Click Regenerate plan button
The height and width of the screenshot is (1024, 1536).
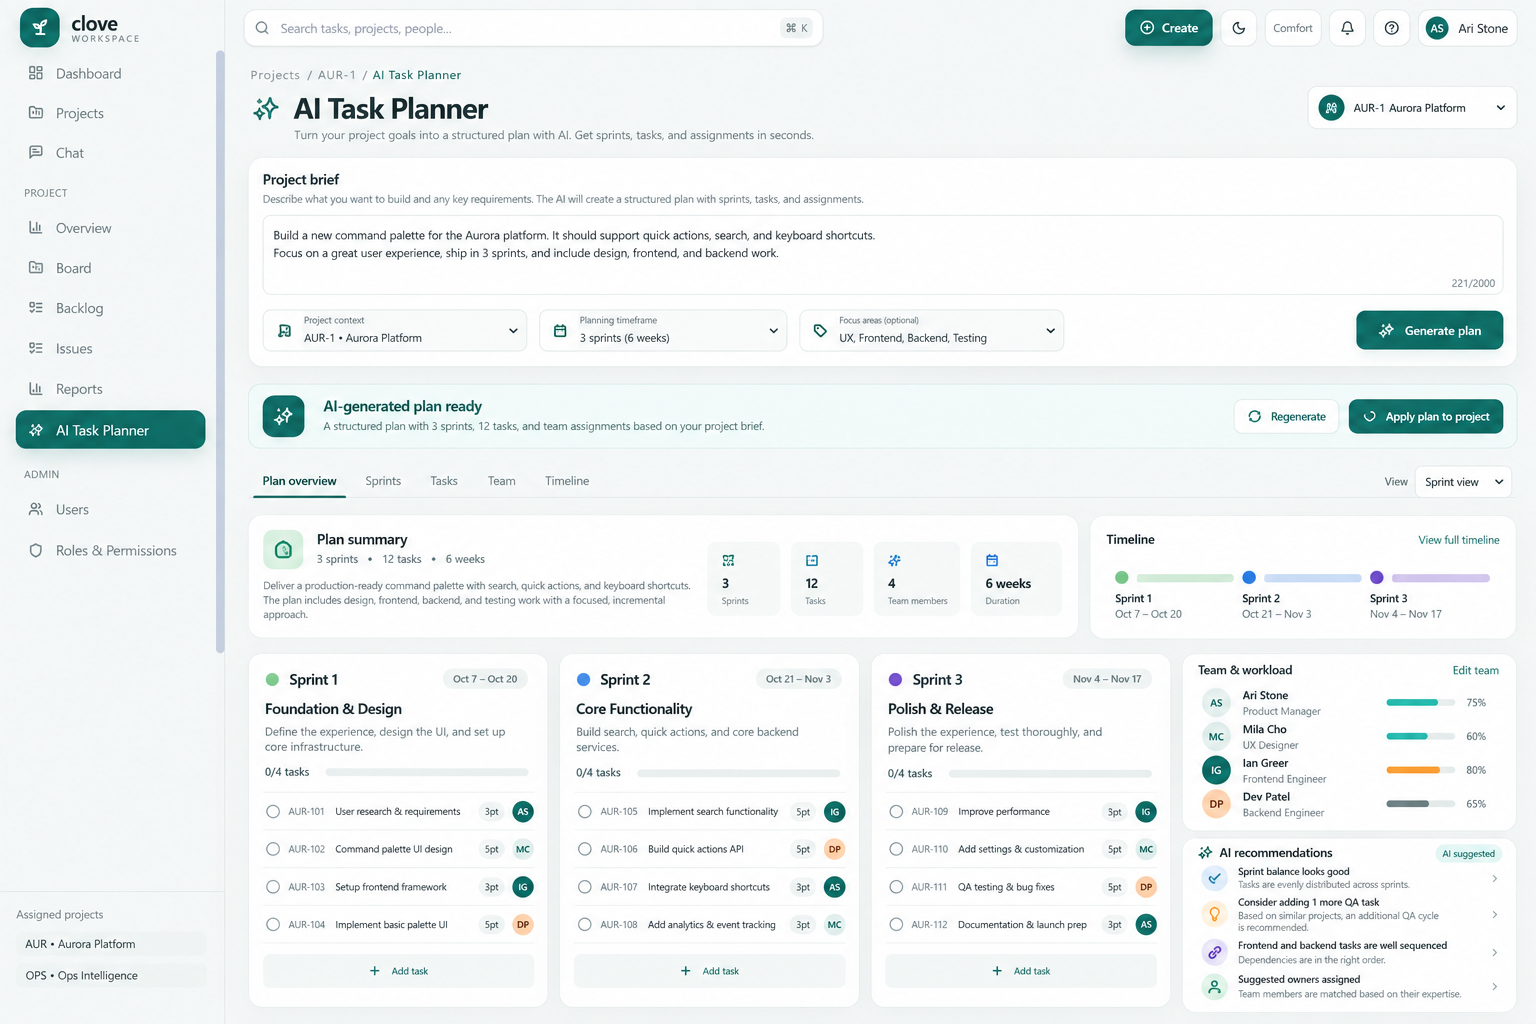click(1287, 417)
